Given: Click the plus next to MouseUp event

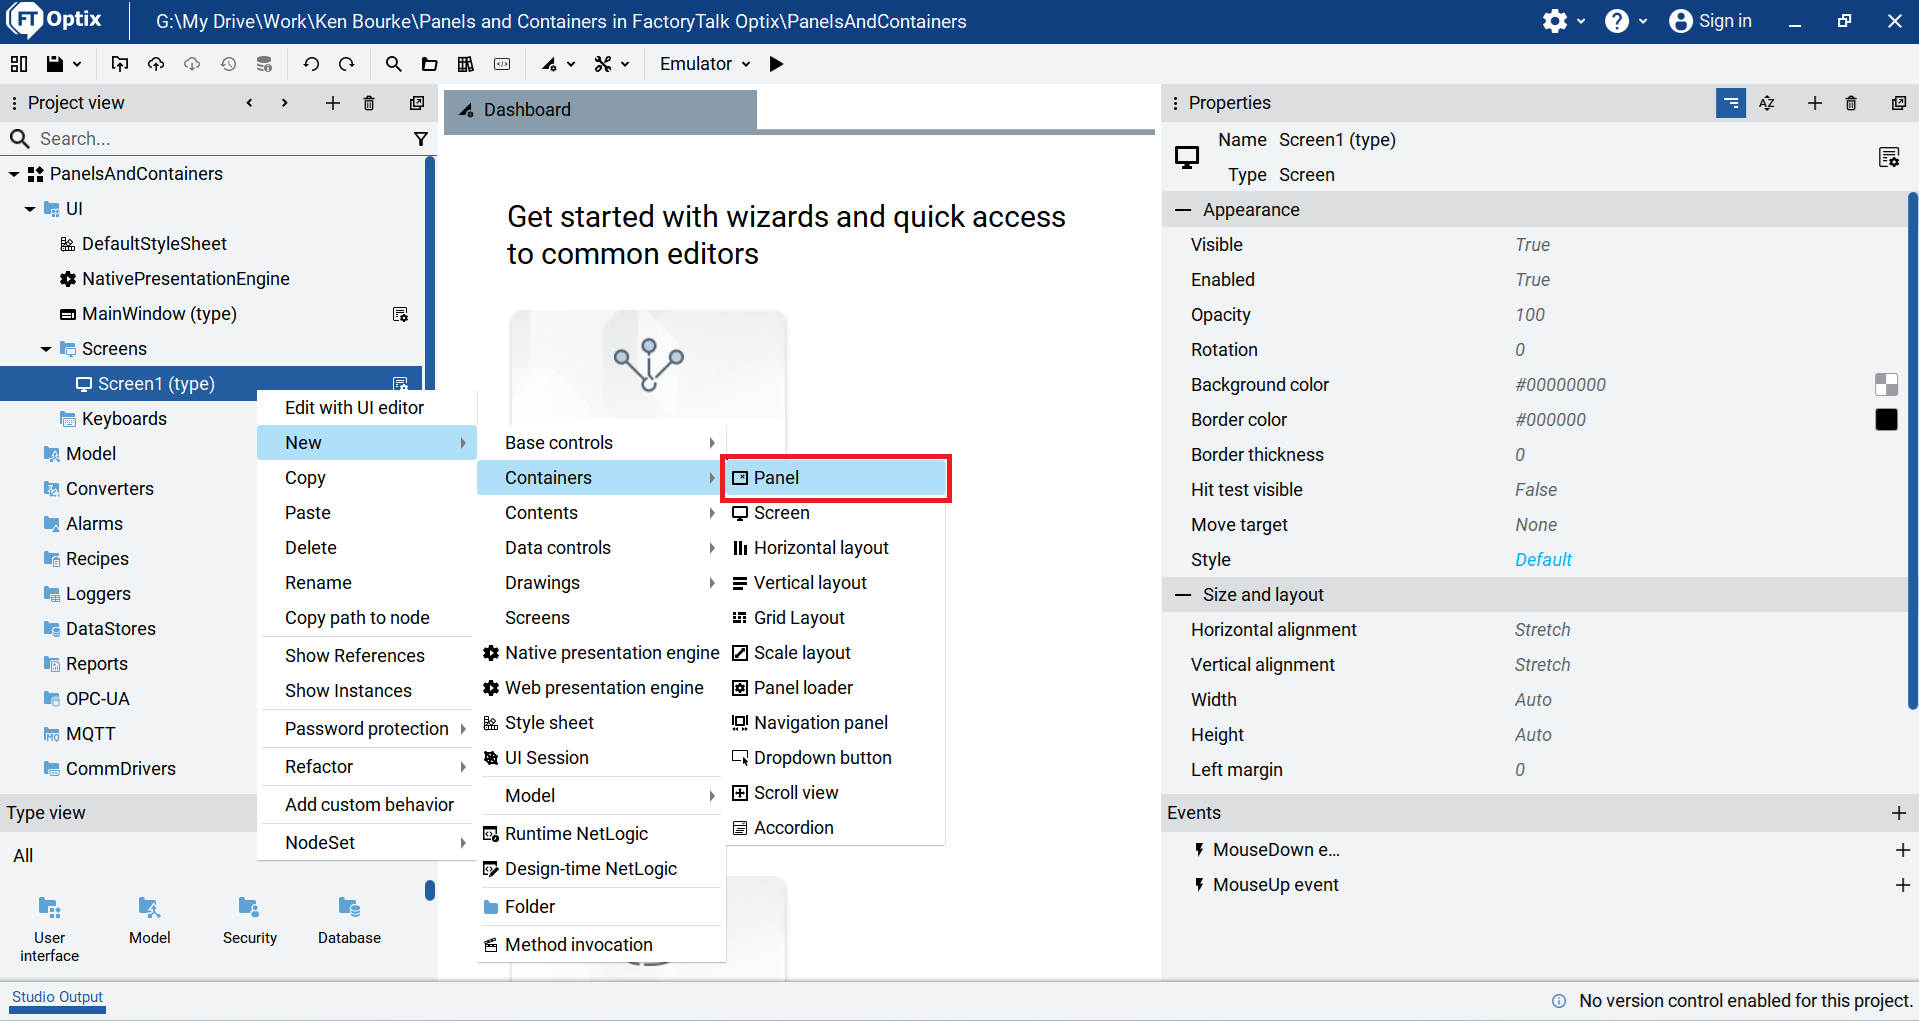Looking at the screenshot, I should [1903, 885].
